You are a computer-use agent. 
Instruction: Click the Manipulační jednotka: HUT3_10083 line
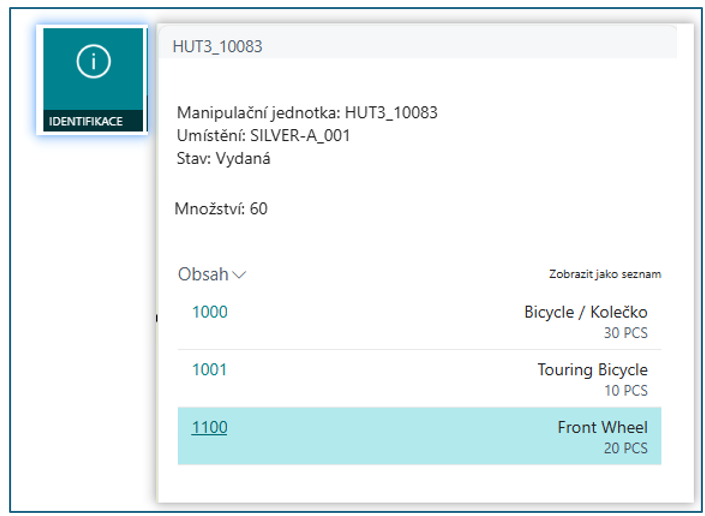(x=307, y=113)
